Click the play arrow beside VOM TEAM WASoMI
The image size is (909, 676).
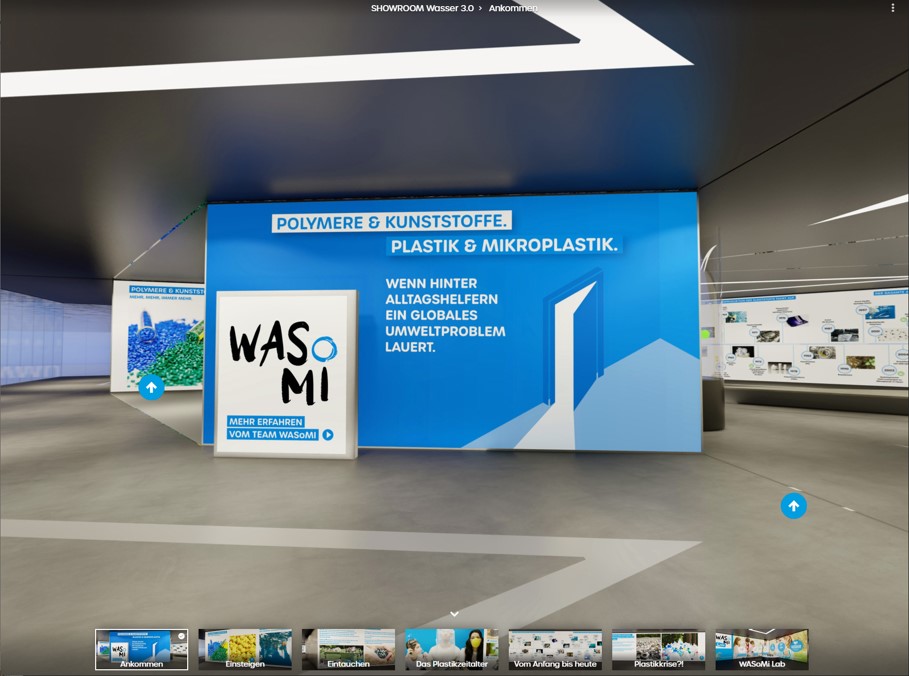(328, 434)
